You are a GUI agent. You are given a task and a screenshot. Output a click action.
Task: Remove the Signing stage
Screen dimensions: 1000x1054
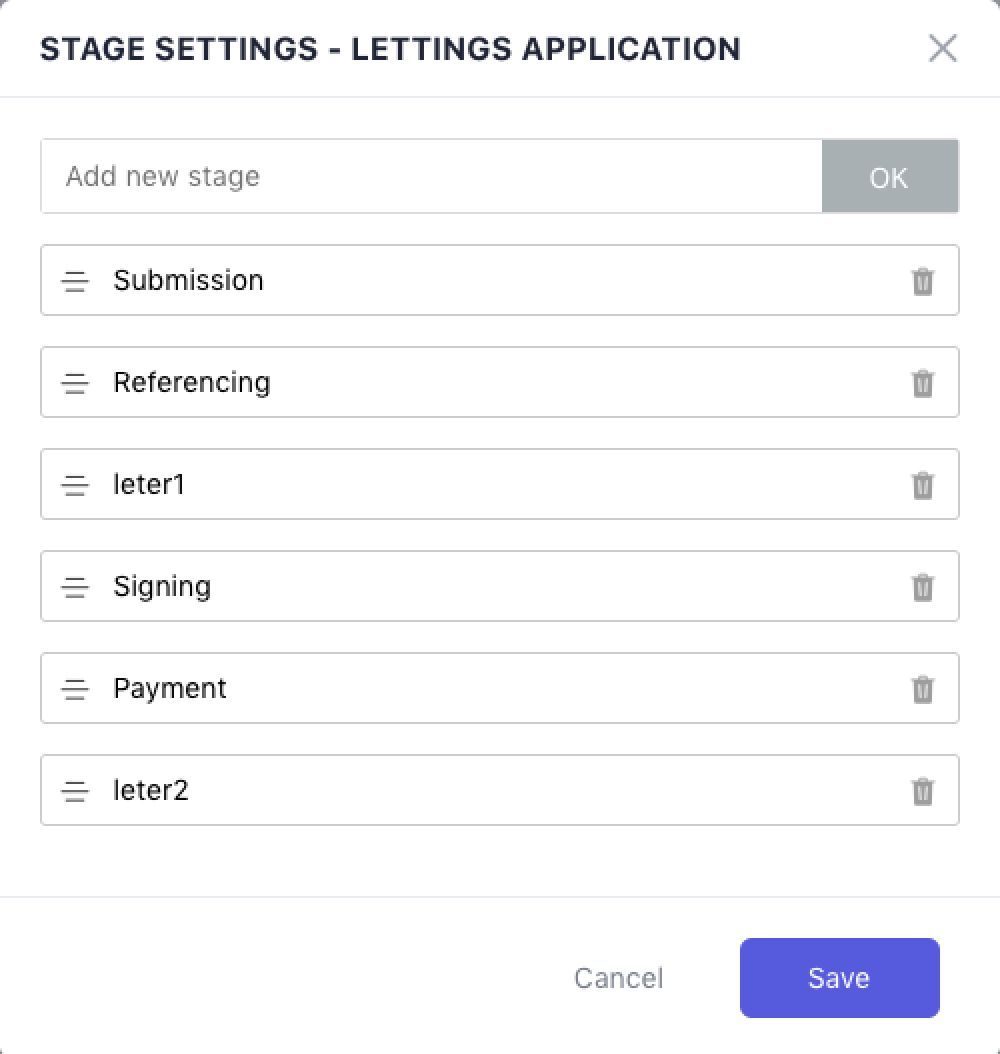[x=922, y=587]
